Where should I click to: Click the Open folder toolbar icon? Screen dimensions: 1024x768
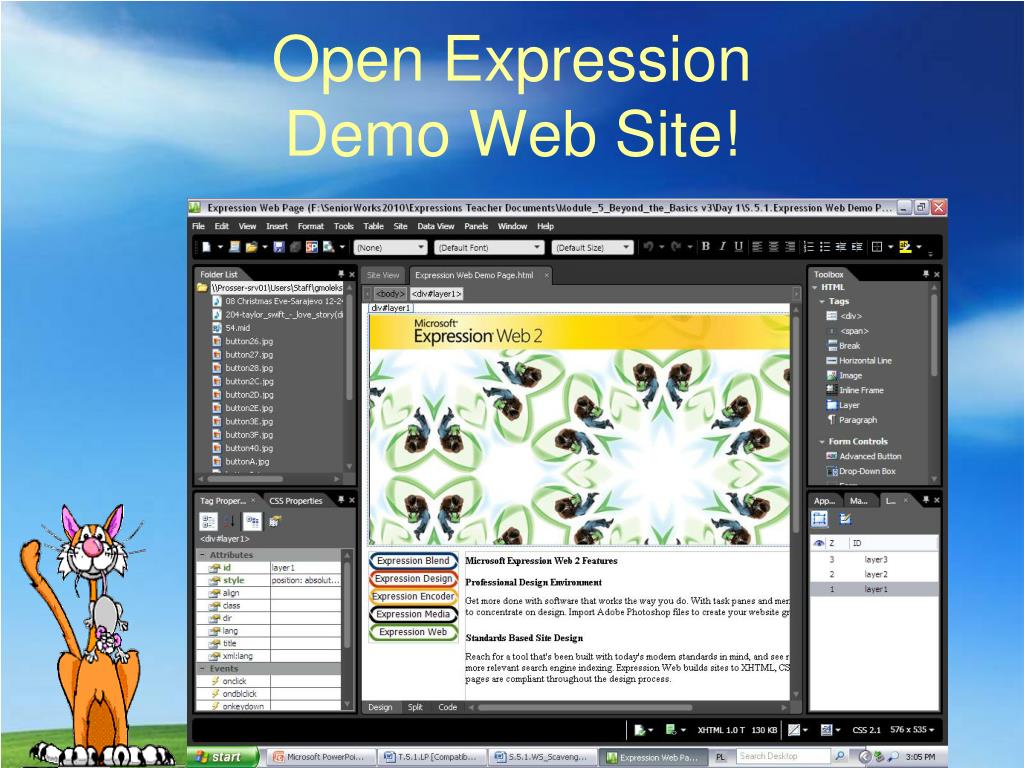(251, 247)
